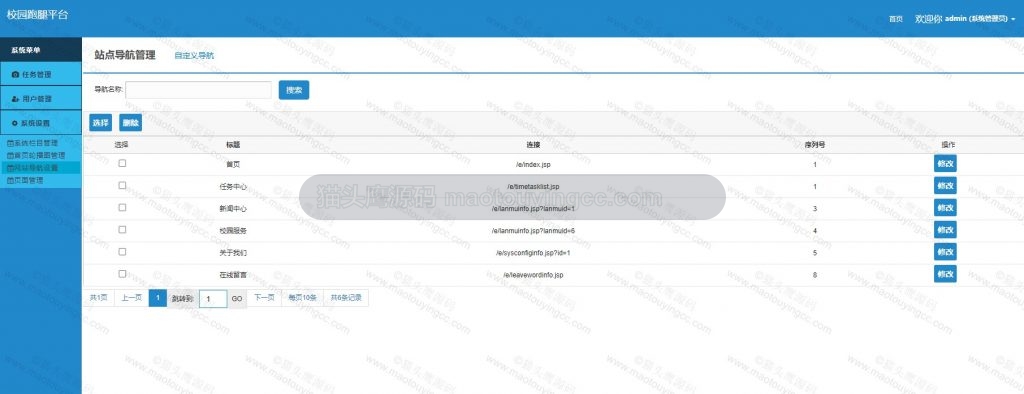
Task: Open the 自定义导航 tab link
Action: [194, 56]
